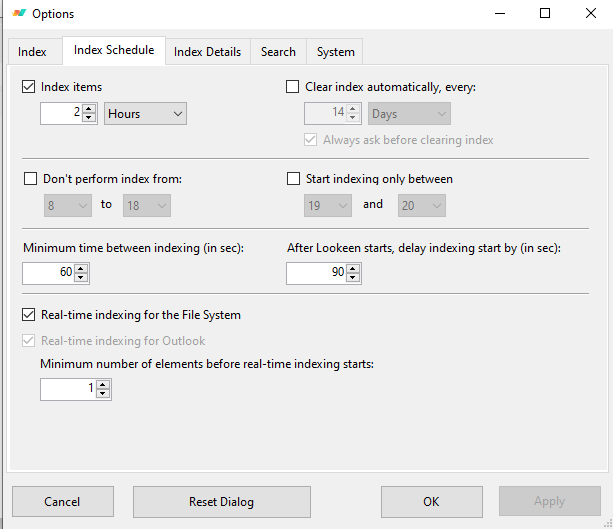This screenshot has height=529, width=613.
Task: Decrease minimum time between indexing
Action: 81,277
